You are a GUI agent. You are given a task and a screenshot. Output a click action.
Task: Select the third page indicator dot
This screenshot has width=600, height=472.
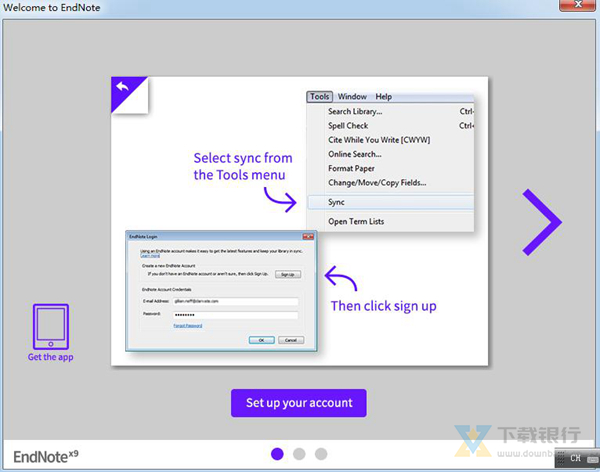[x=321, y=454]
